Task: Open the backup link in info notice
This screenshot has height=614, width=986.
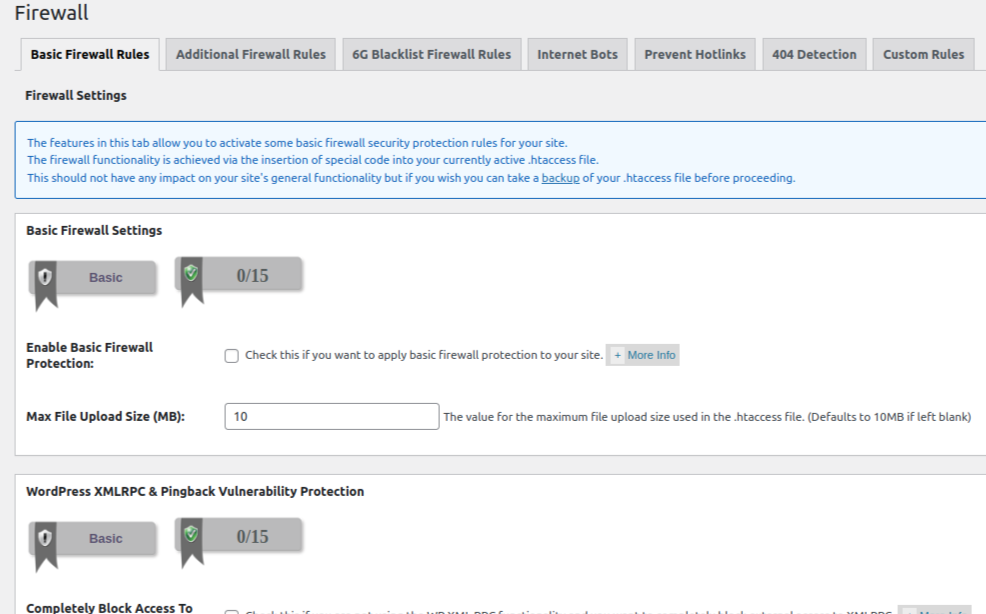Action: point(560,178)
